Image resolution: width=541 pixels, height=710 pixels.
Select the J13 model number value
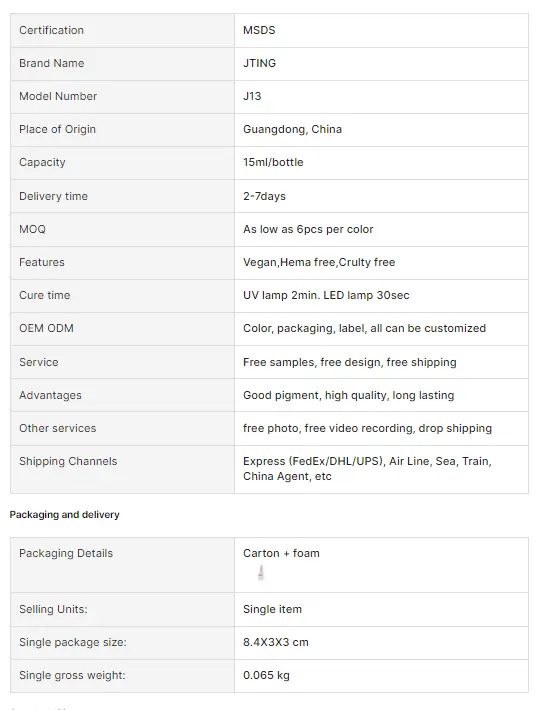pos(252,96)
